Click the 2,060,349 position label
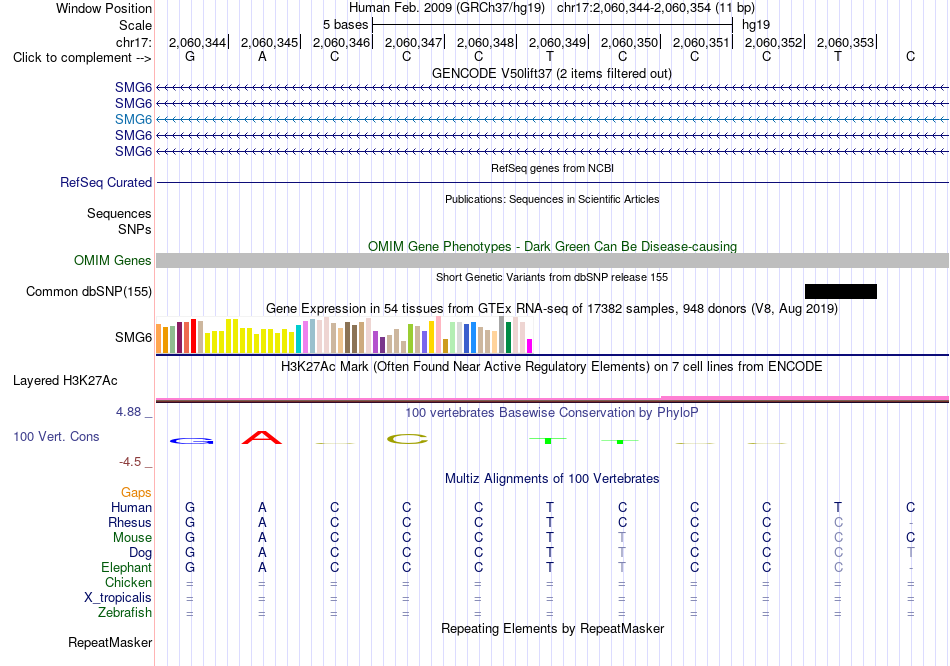 point(557,42)
